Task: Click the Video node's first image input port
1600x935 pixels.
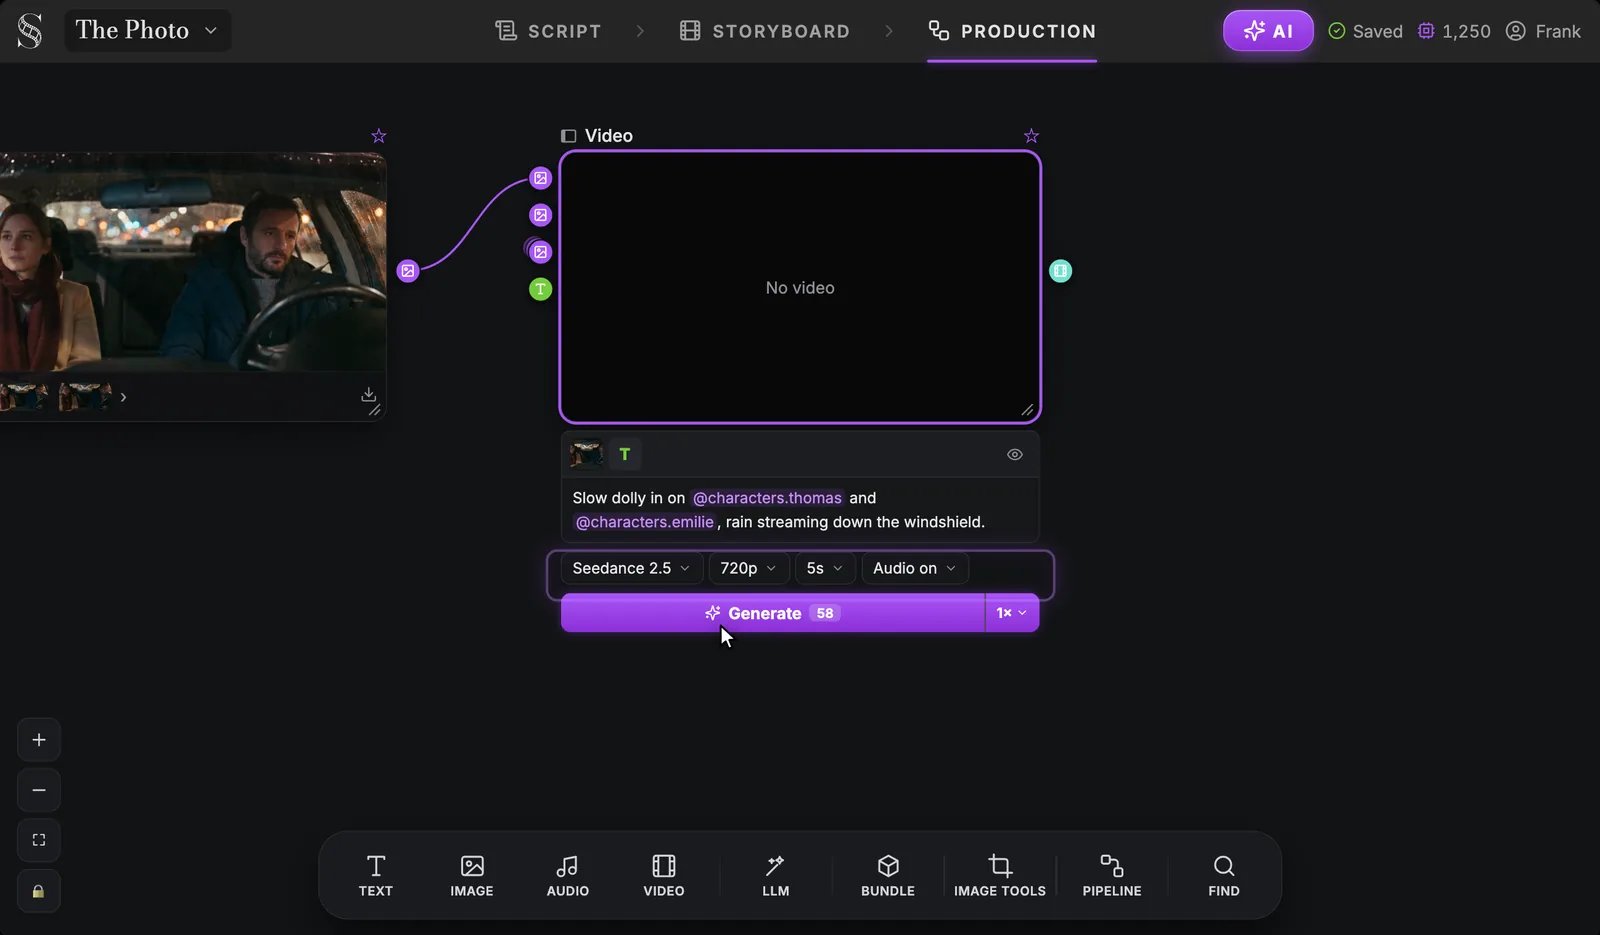Action: coord(541,178)
